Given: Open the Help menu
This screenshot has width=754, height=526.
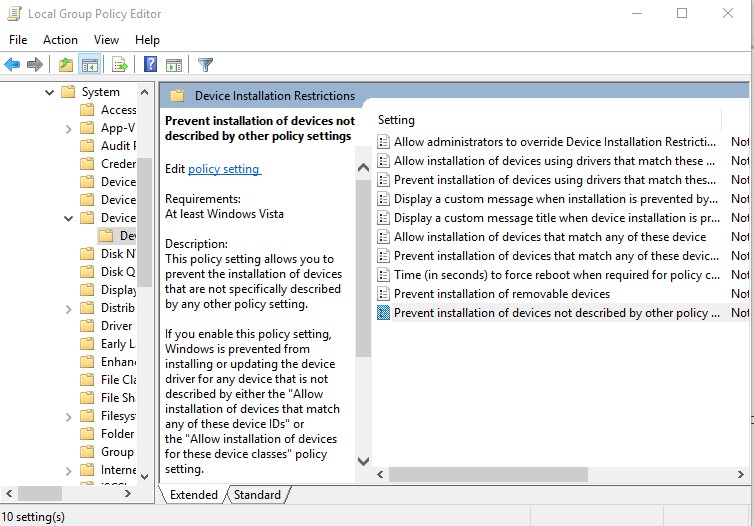Looking at the screenshot, I should (x=147, y=40).
